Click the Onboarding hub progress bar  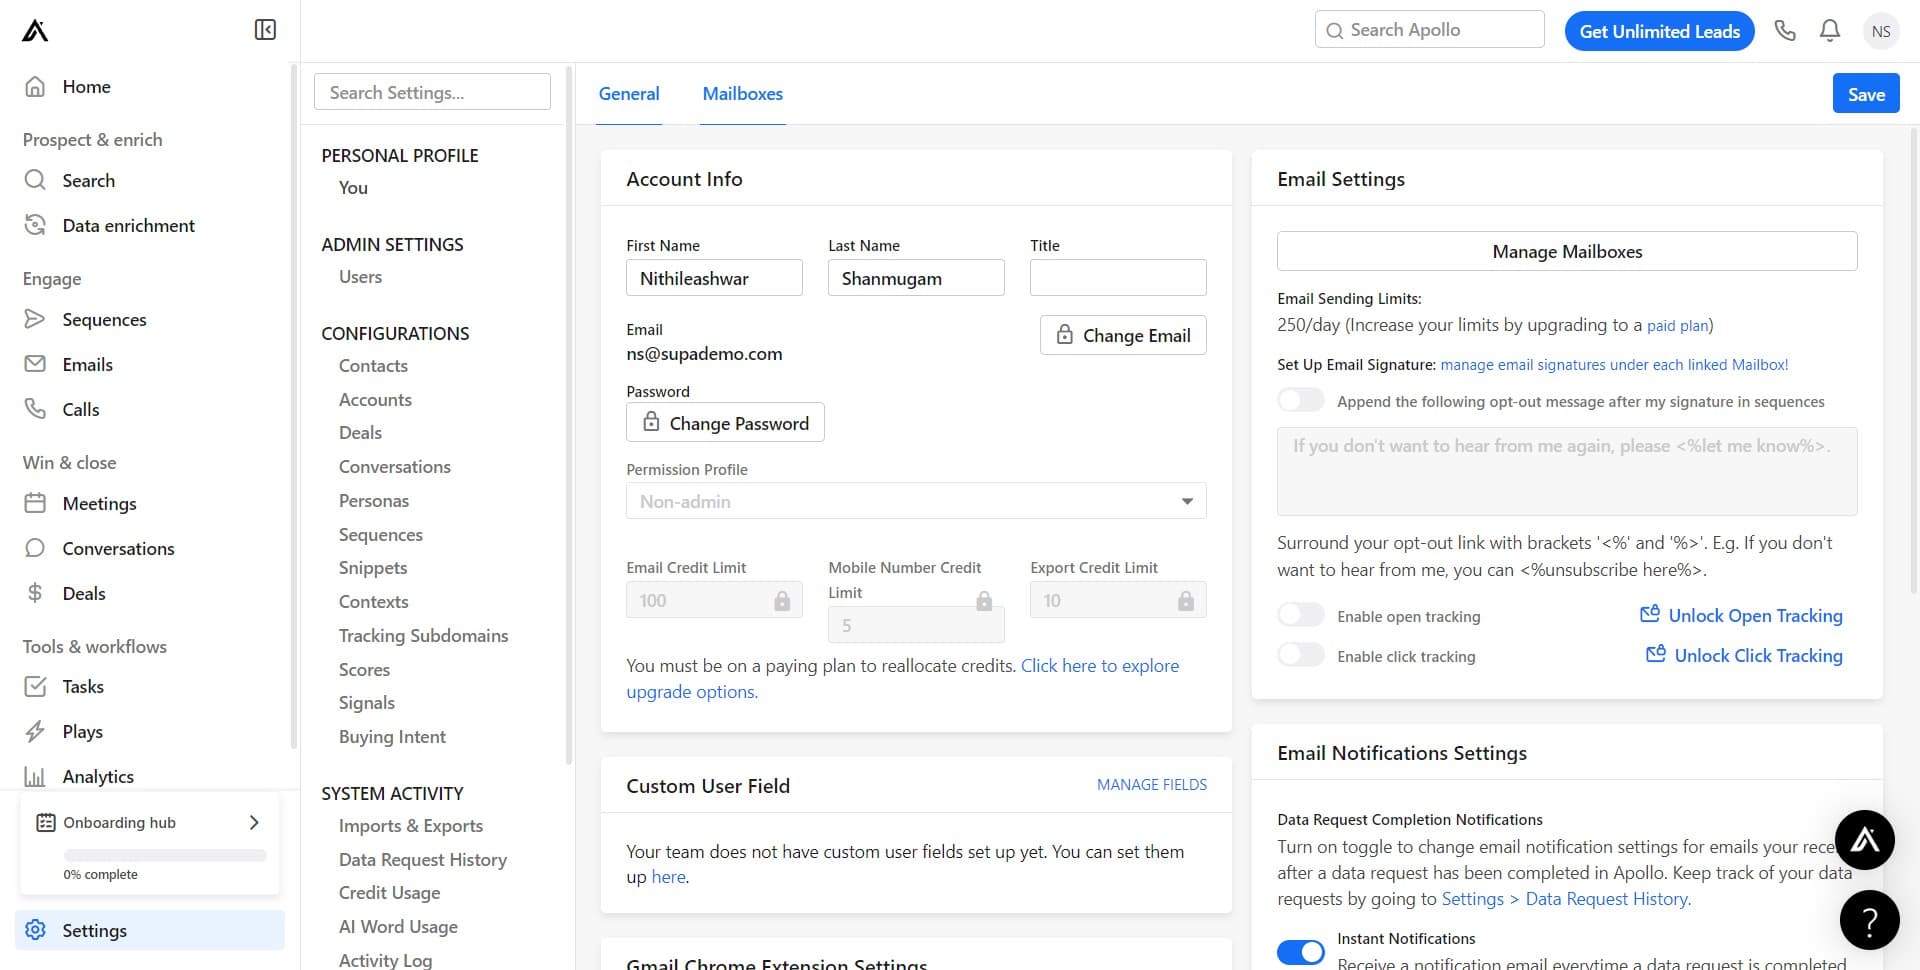point(163,855)
